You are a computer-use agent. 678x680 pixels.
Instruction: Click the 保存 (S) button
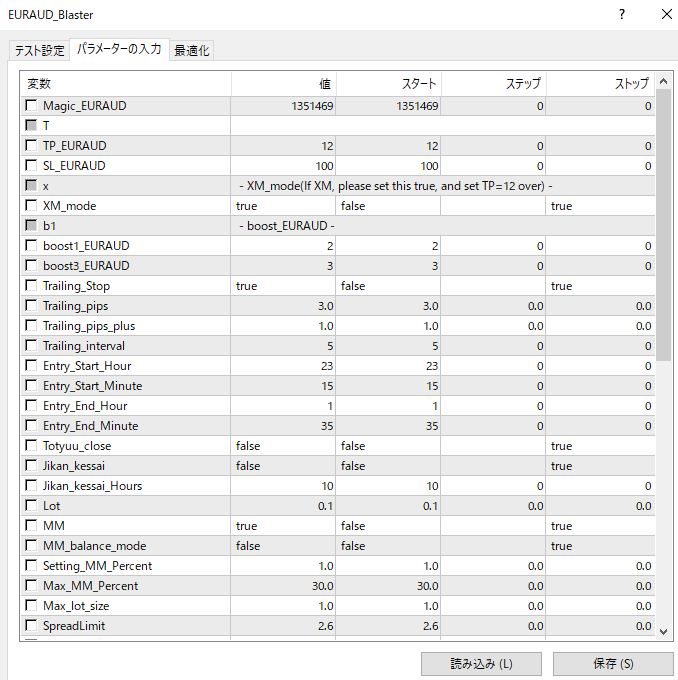point(613,664)
